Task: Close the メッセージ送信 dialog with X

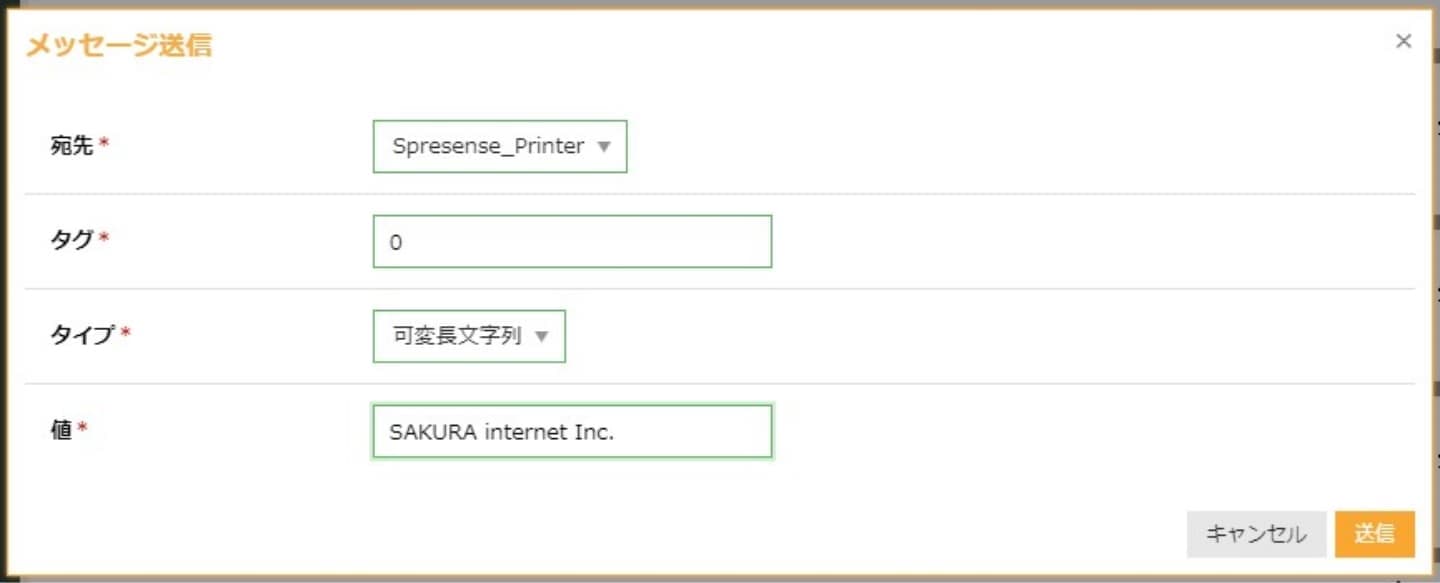Action: click(x=1403, y=41)
